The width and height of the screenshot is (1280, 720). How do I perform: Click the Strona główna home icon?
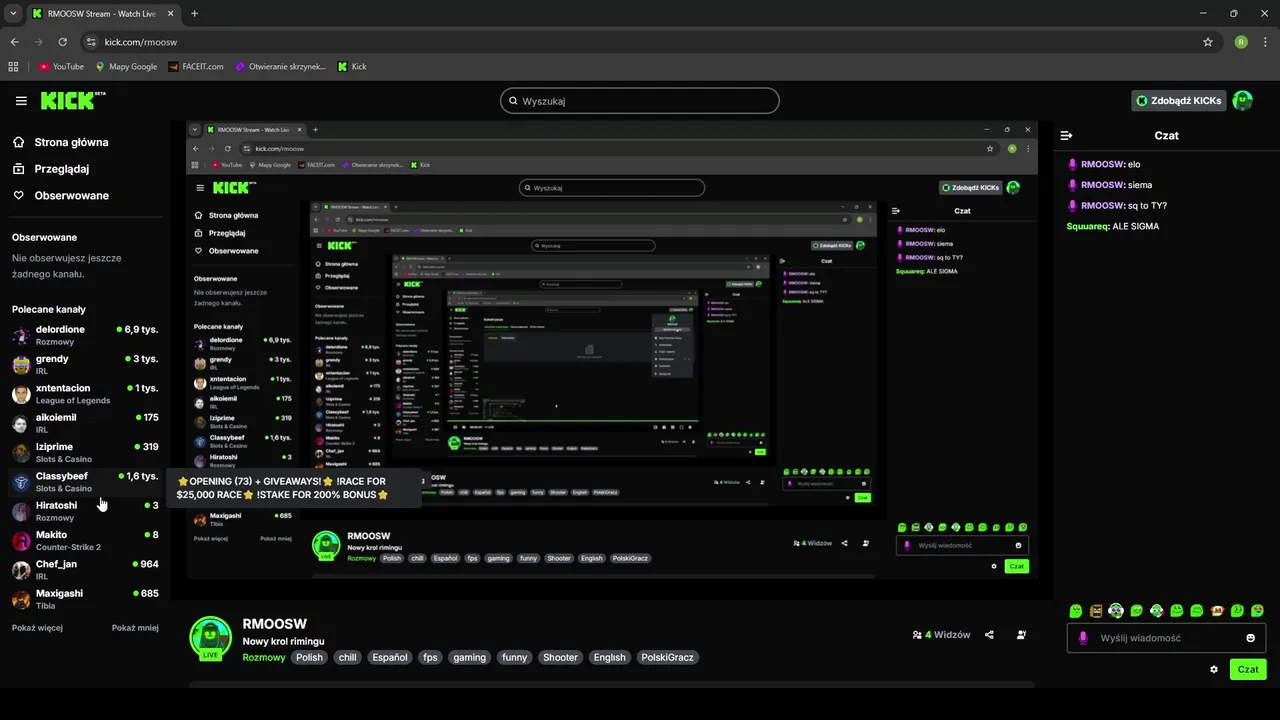[19, 142]
